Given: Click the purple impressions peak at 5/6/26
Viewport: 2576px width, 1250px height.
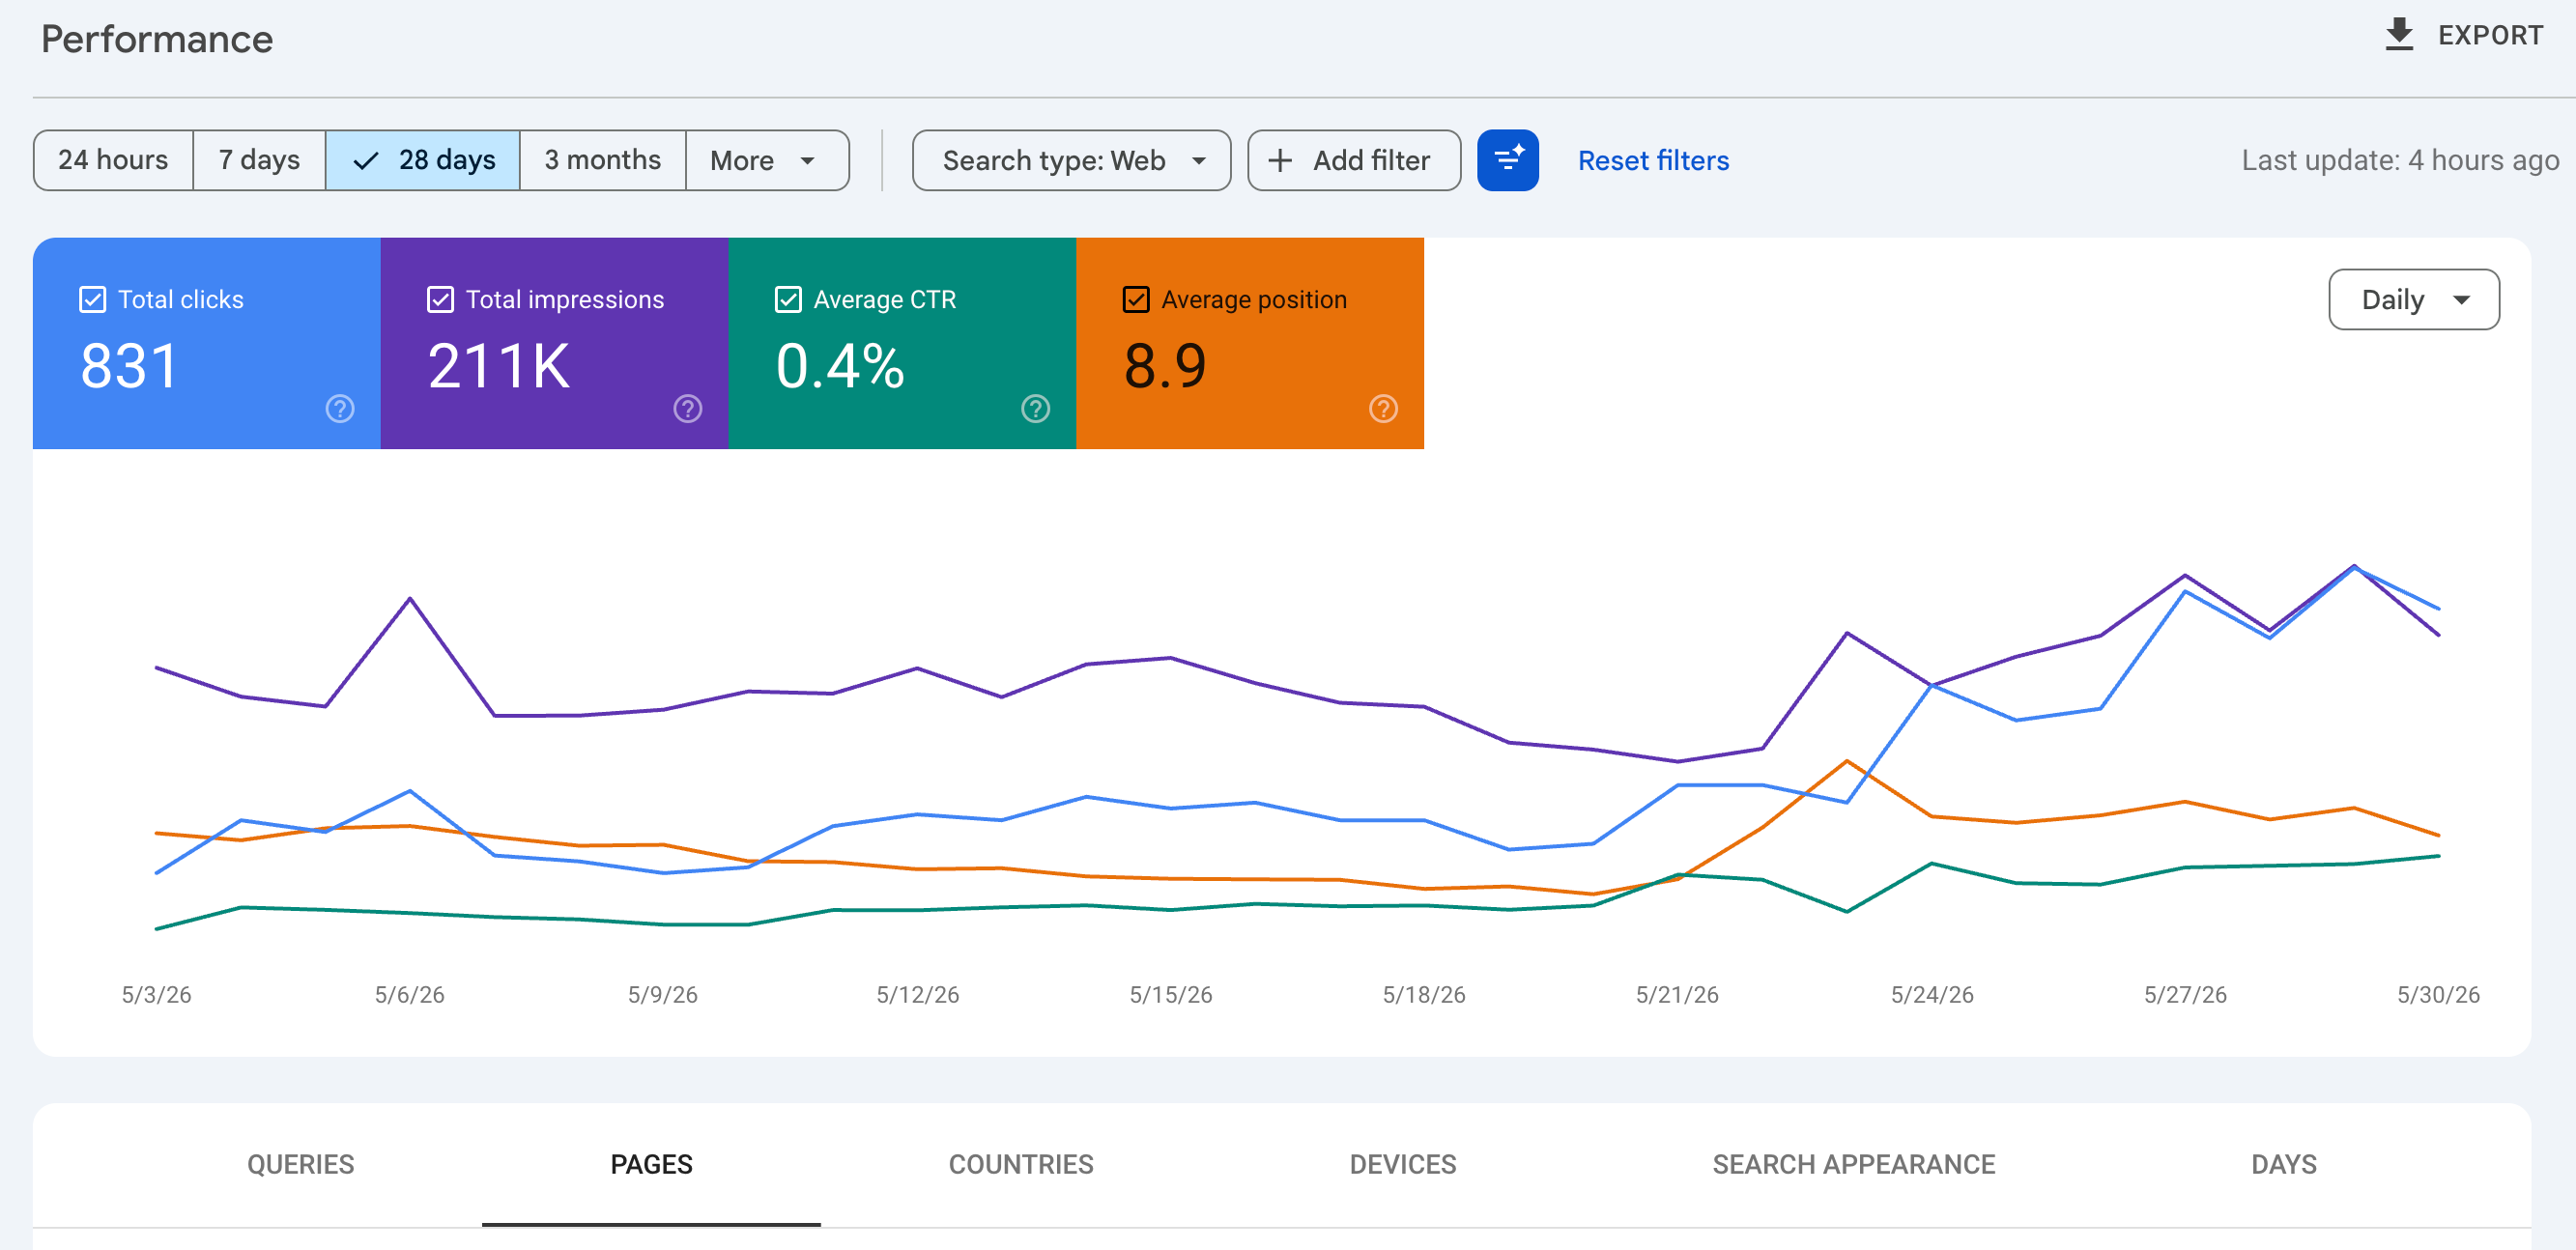Looking at the screenshot, I should (410, 598).
